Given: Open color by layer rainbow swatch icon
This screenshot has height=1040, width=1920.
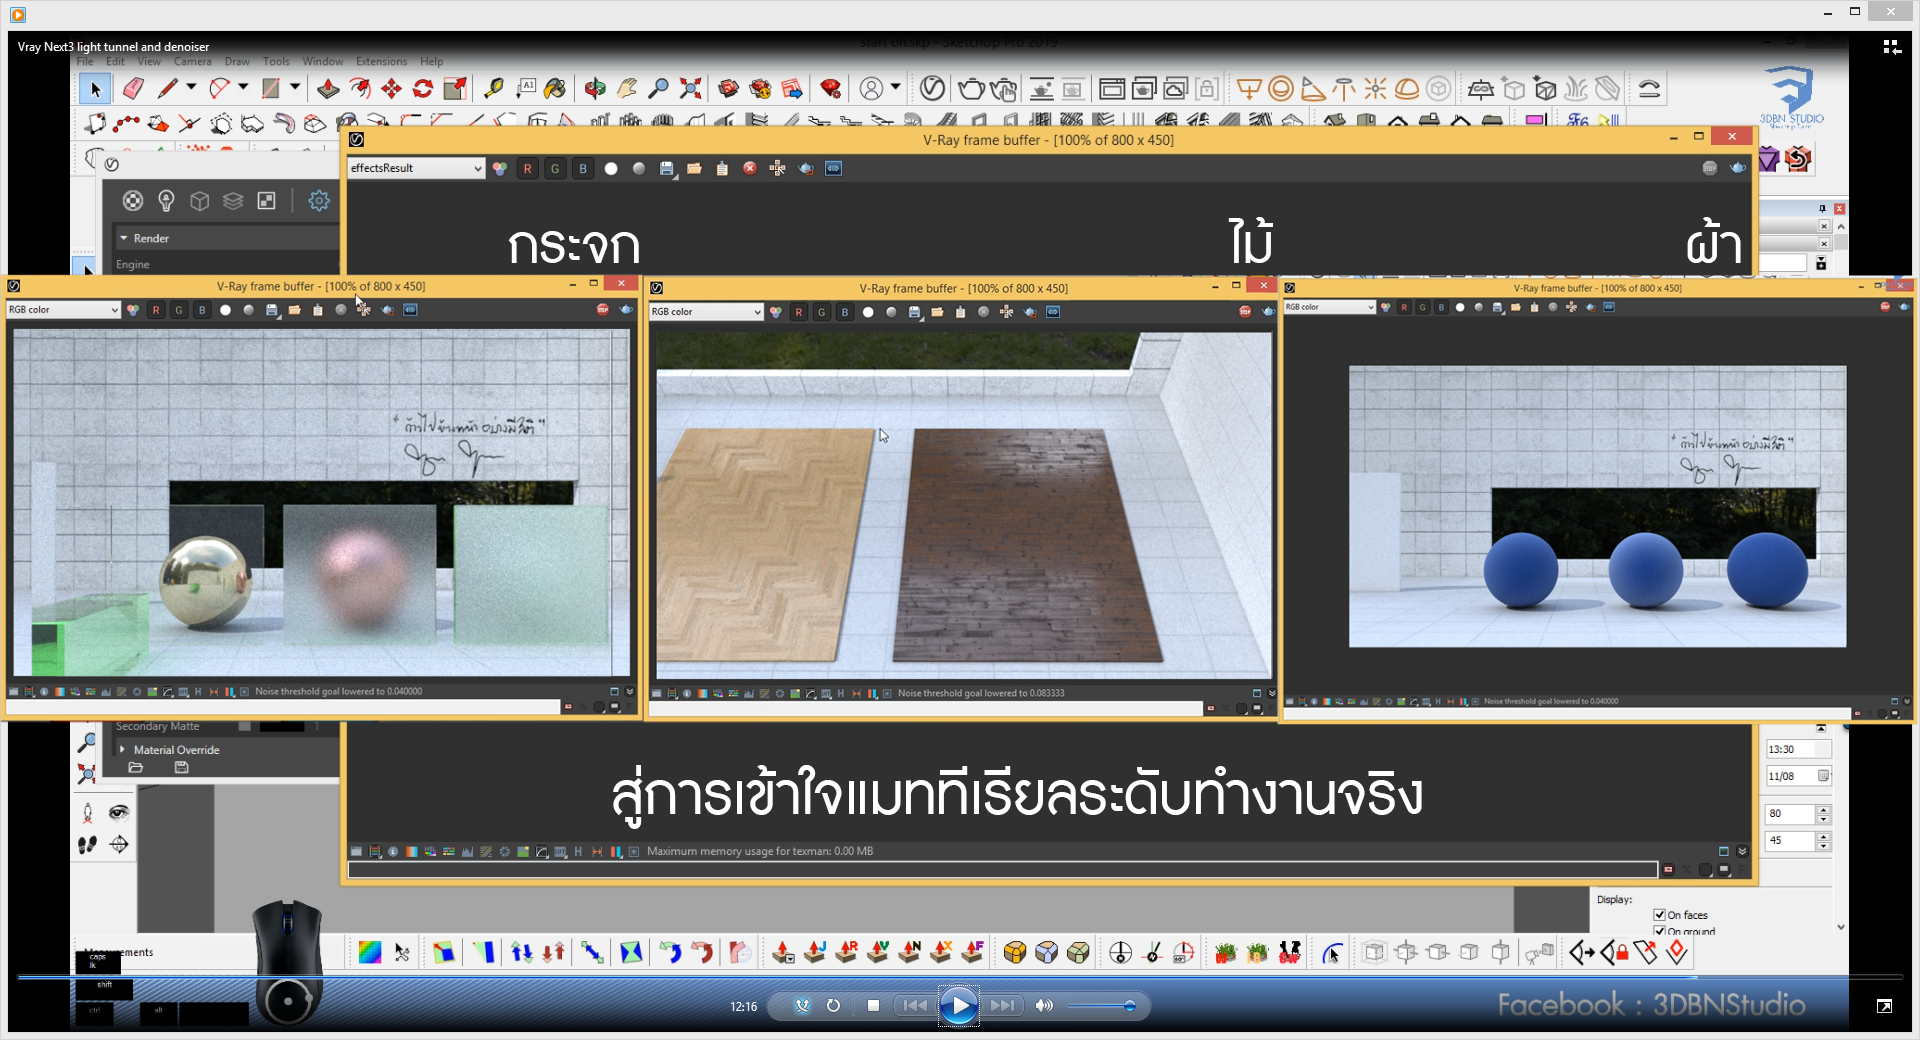Looking at the screenshot, I should point(370,953).
